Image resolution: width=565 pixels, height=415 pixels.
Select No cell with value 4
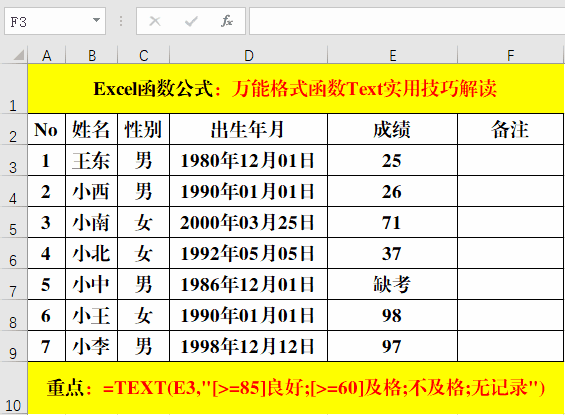click(x=46, y=253)
